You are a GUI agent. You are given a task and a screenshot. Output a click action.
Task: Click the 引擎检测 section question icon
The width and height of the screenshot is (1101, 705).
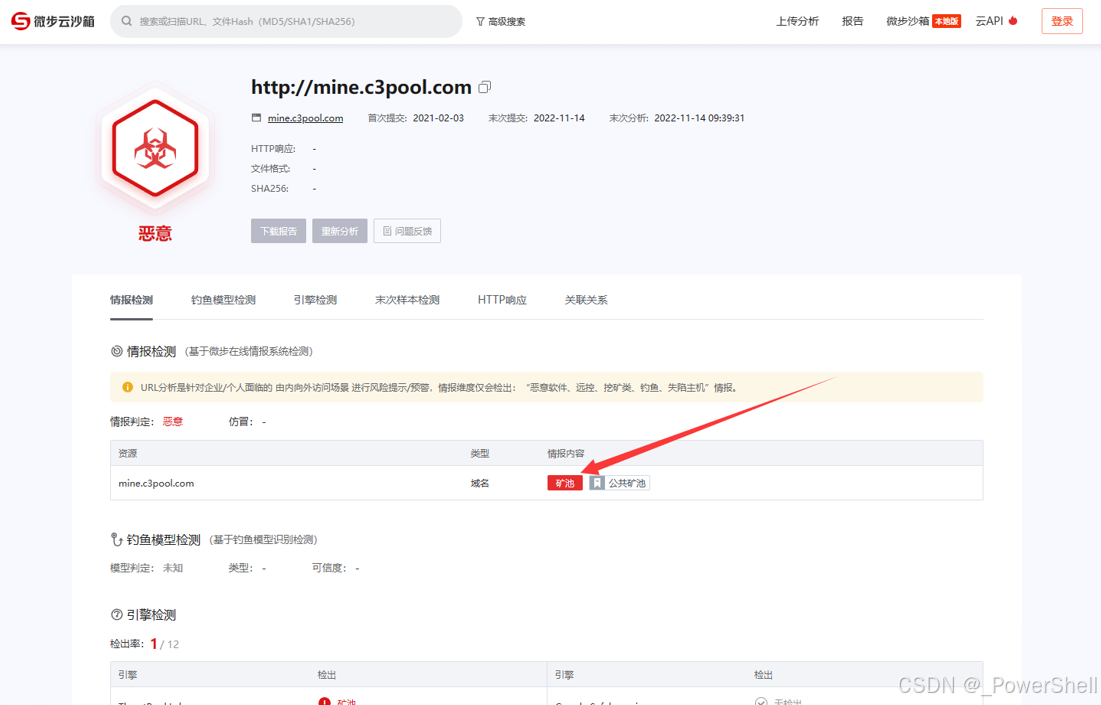point(117,614)
